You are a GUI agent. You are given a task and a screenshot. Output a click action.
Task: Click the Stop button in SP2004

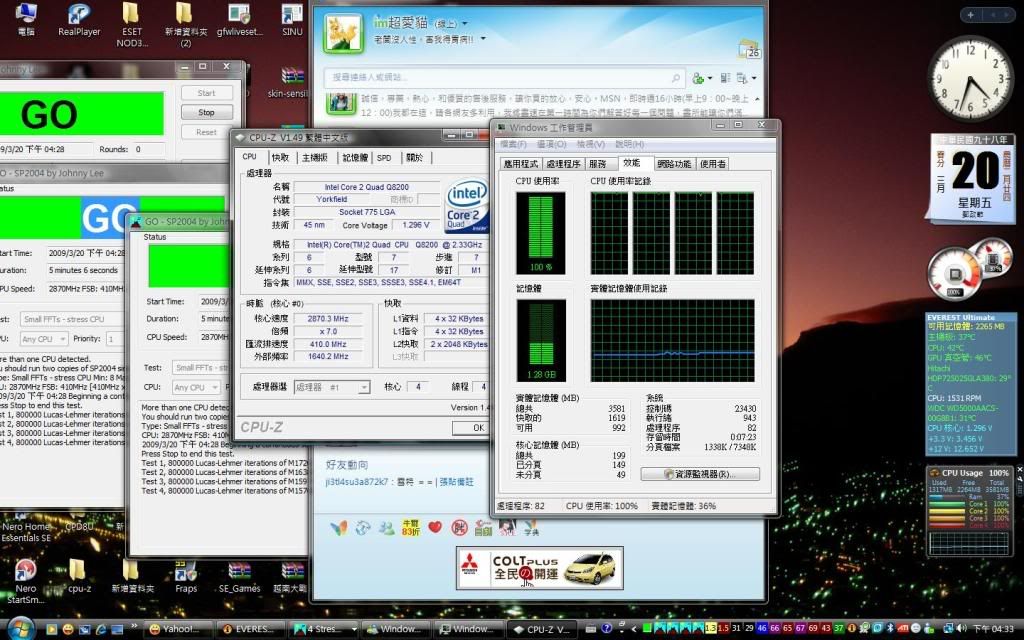(206, 112)
